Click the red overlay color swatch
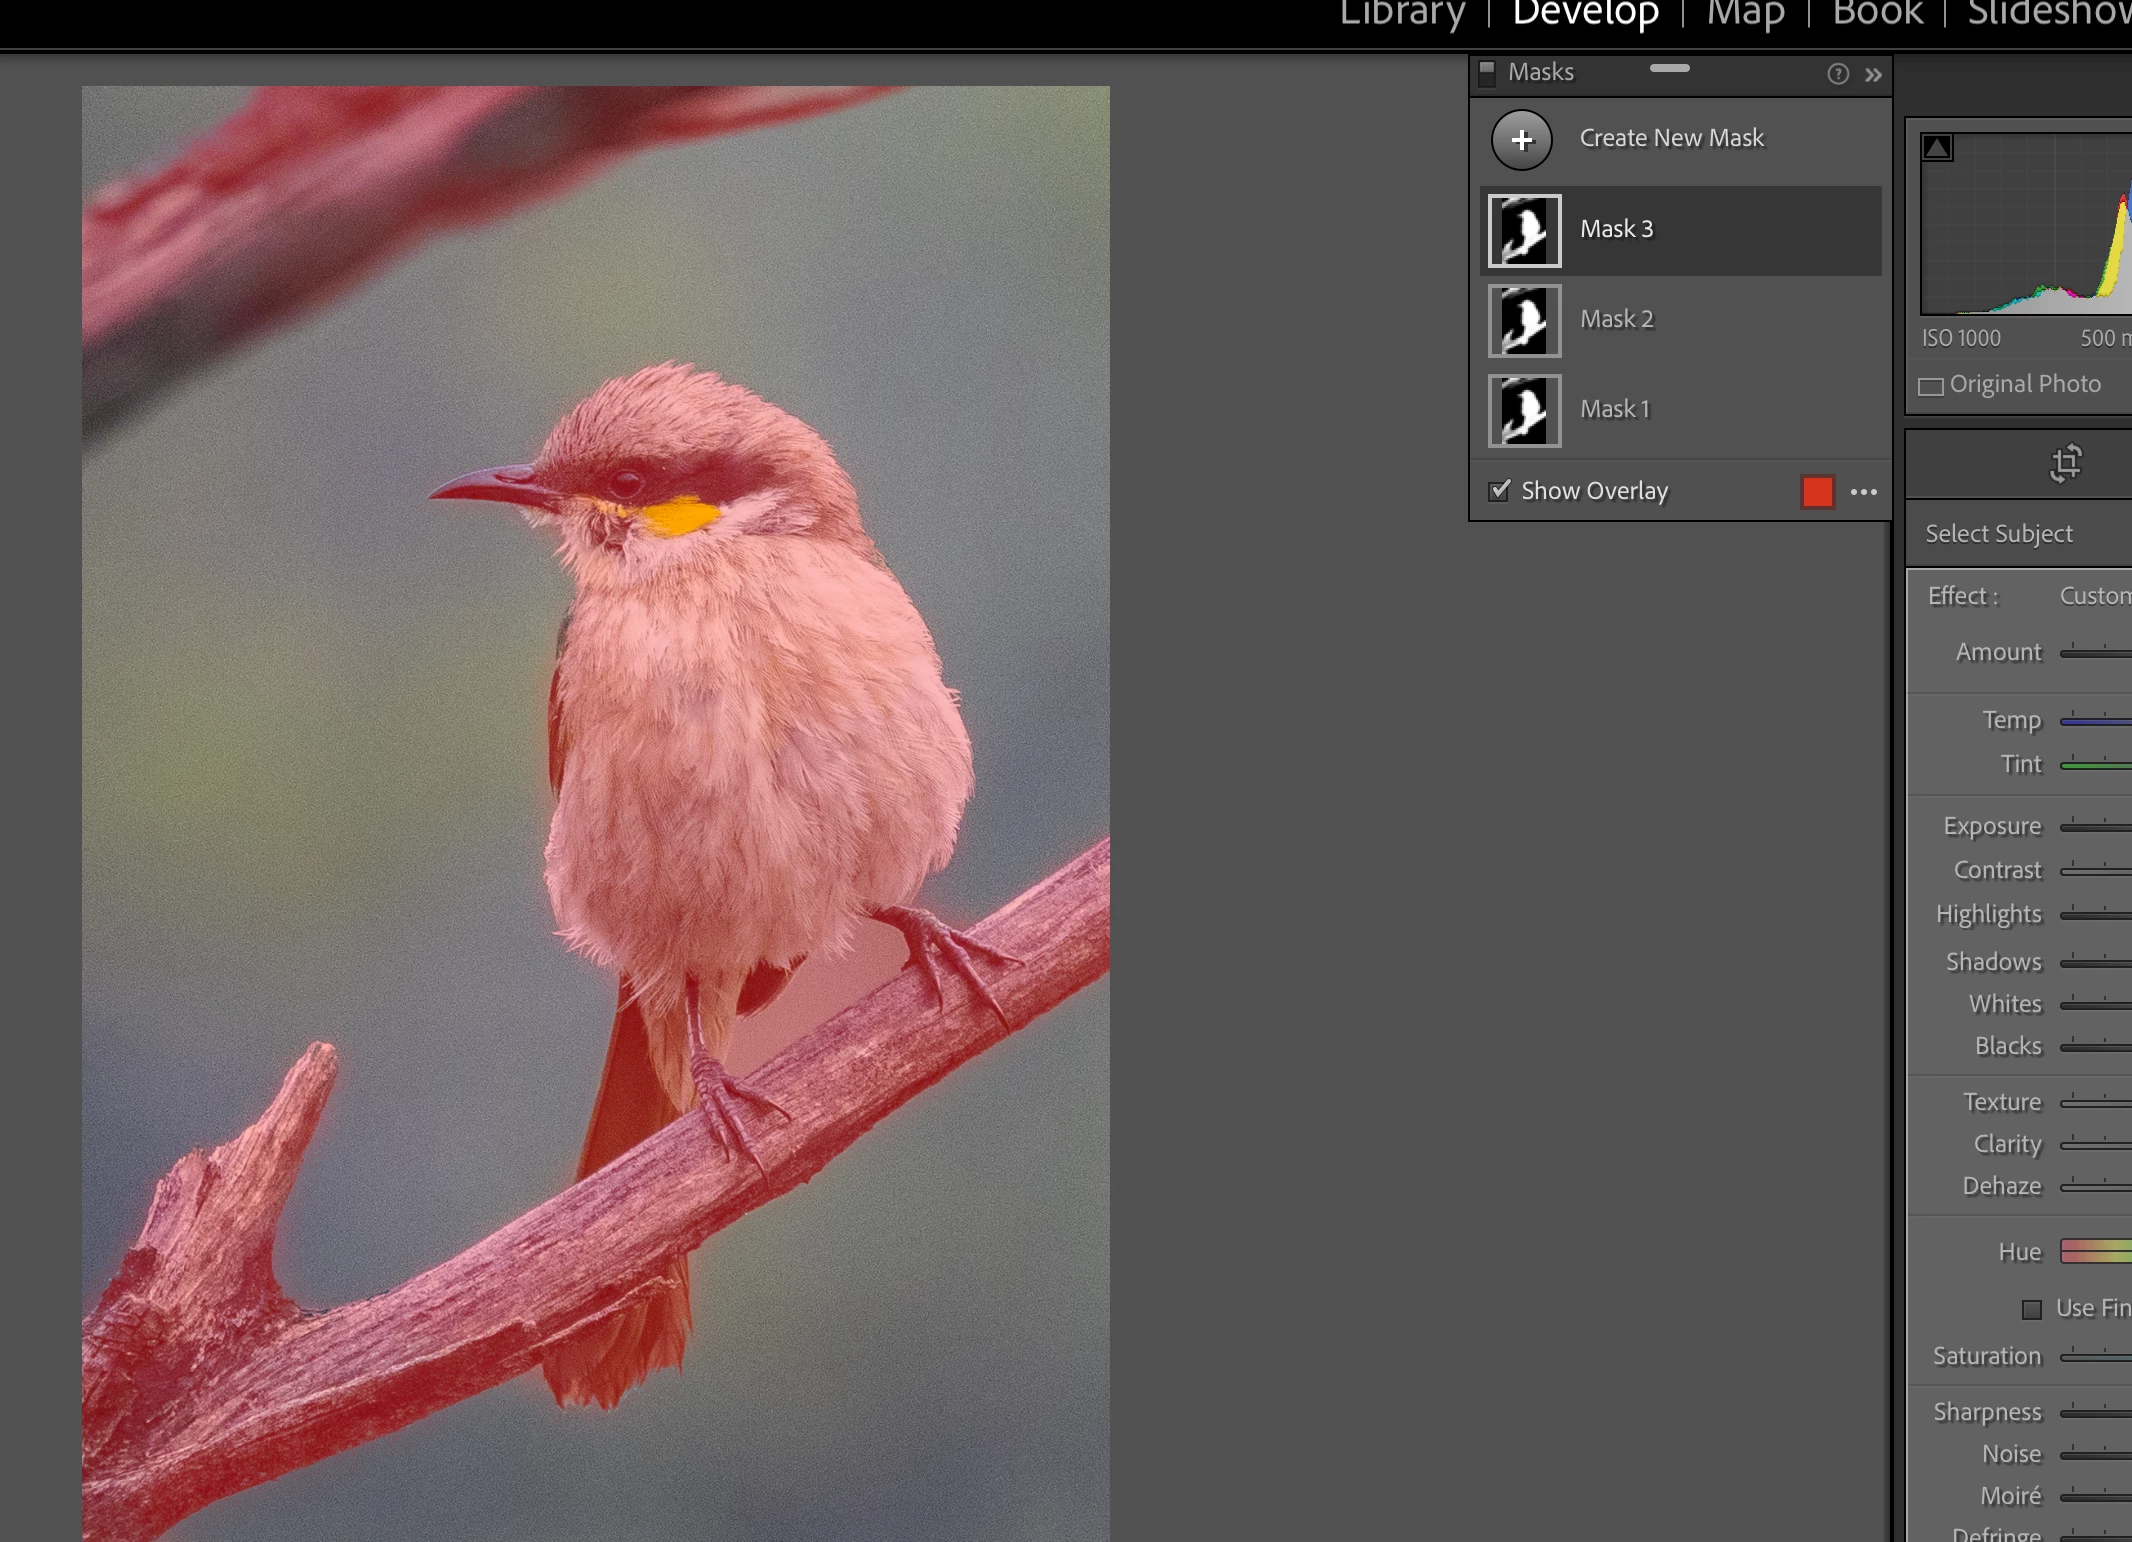The width and height of the screenshot is (2132, 1542). pos(1817,492)
